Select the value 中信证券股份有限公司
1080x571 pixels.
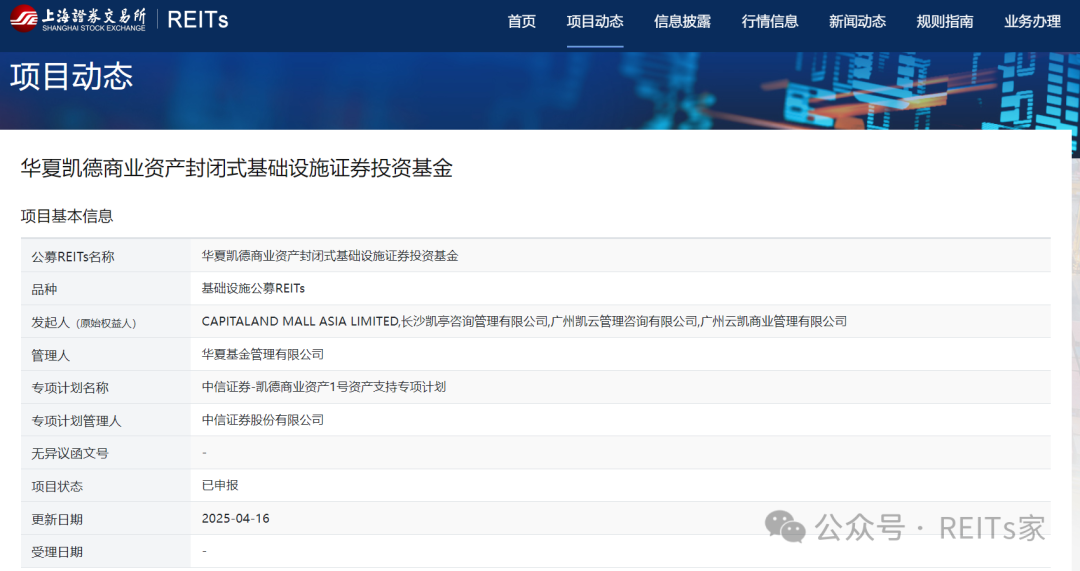[x=262, y=420]
